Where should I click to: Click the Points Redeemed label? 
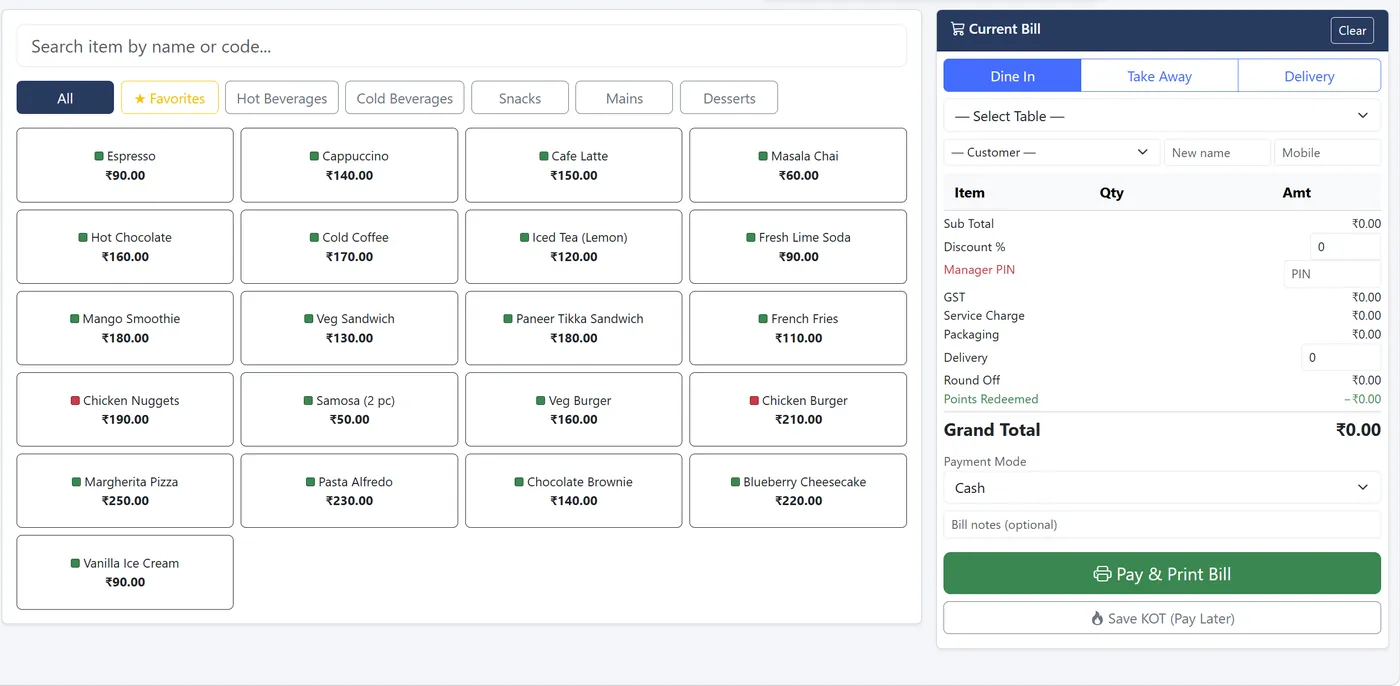tap(991, 399)
